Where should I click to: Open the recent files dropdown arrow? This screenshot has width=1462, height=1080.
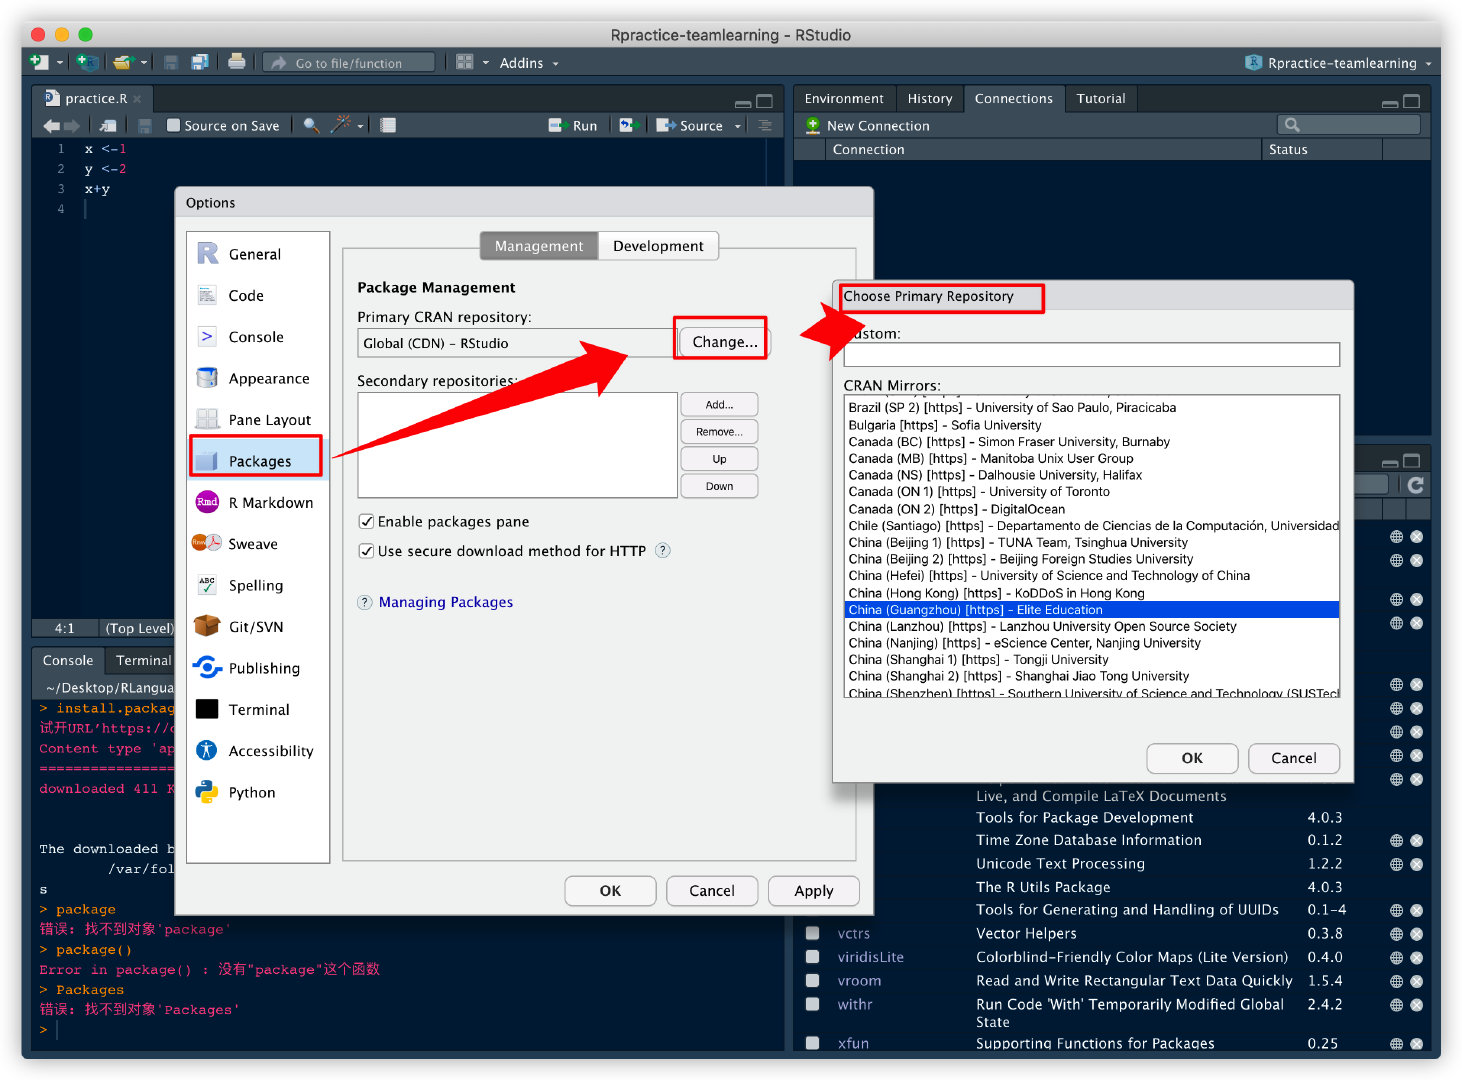coord(144,63)
